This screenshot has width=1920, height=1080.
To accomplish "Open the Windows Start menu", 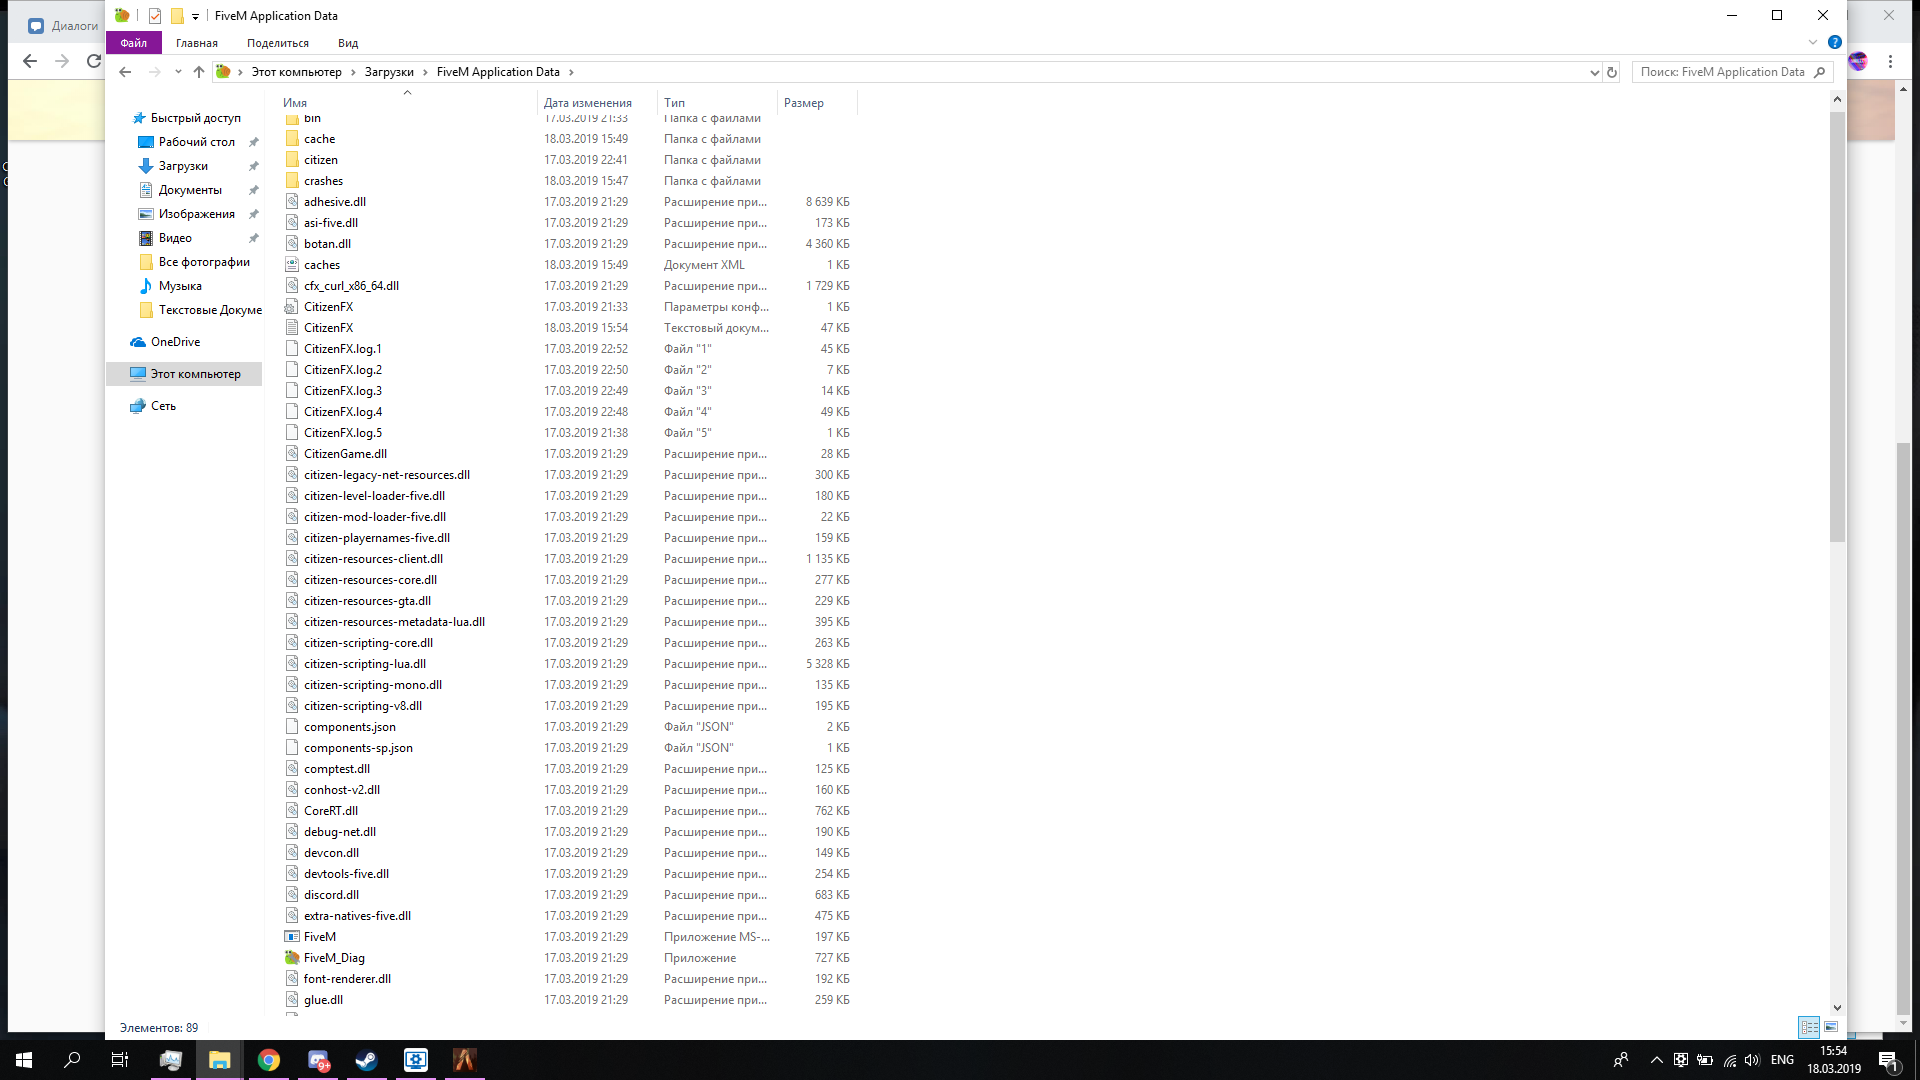I will (x=24, y=1060).
